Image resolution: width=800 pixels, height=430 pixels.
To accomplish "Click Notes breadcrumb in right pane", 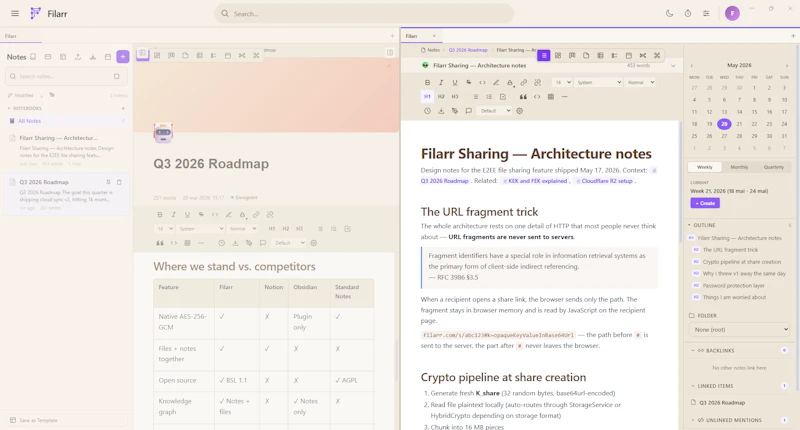I will (430, 50).
